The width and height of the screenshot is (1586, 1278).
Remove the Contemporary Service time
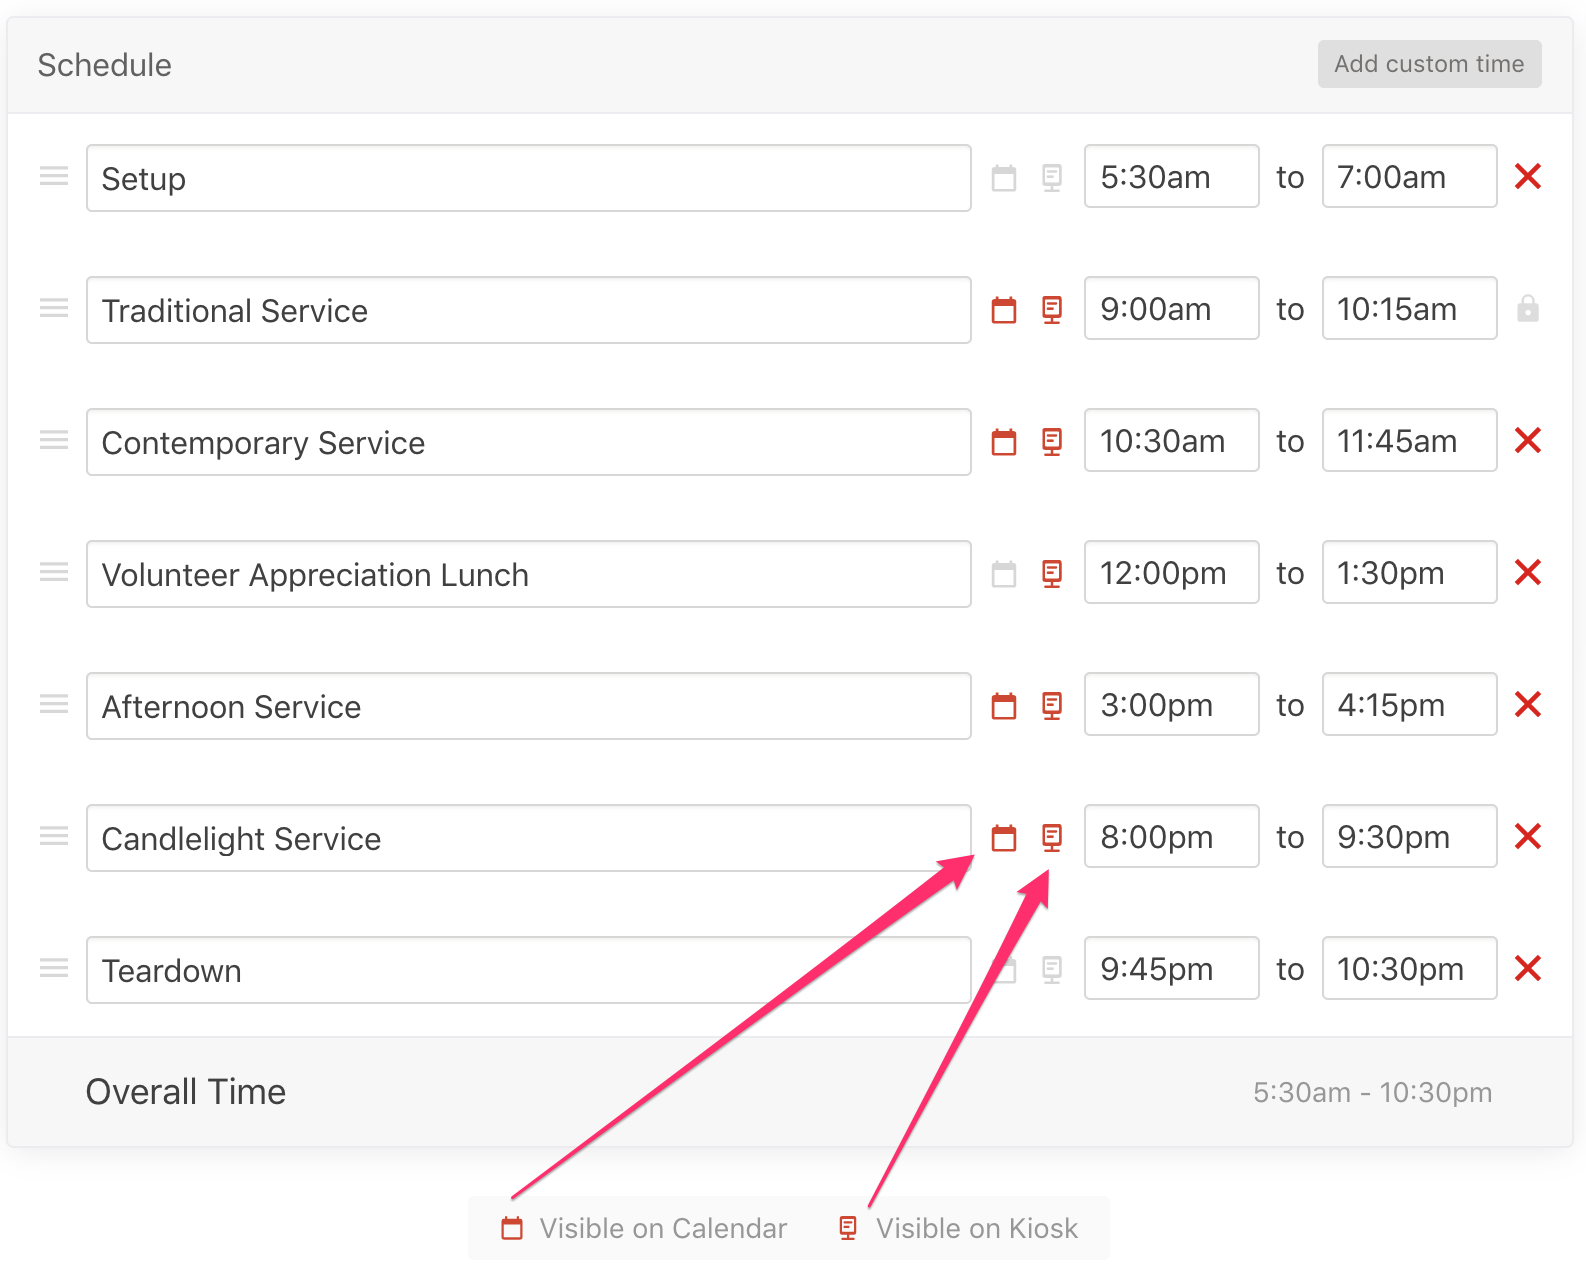click(1528, 440)
